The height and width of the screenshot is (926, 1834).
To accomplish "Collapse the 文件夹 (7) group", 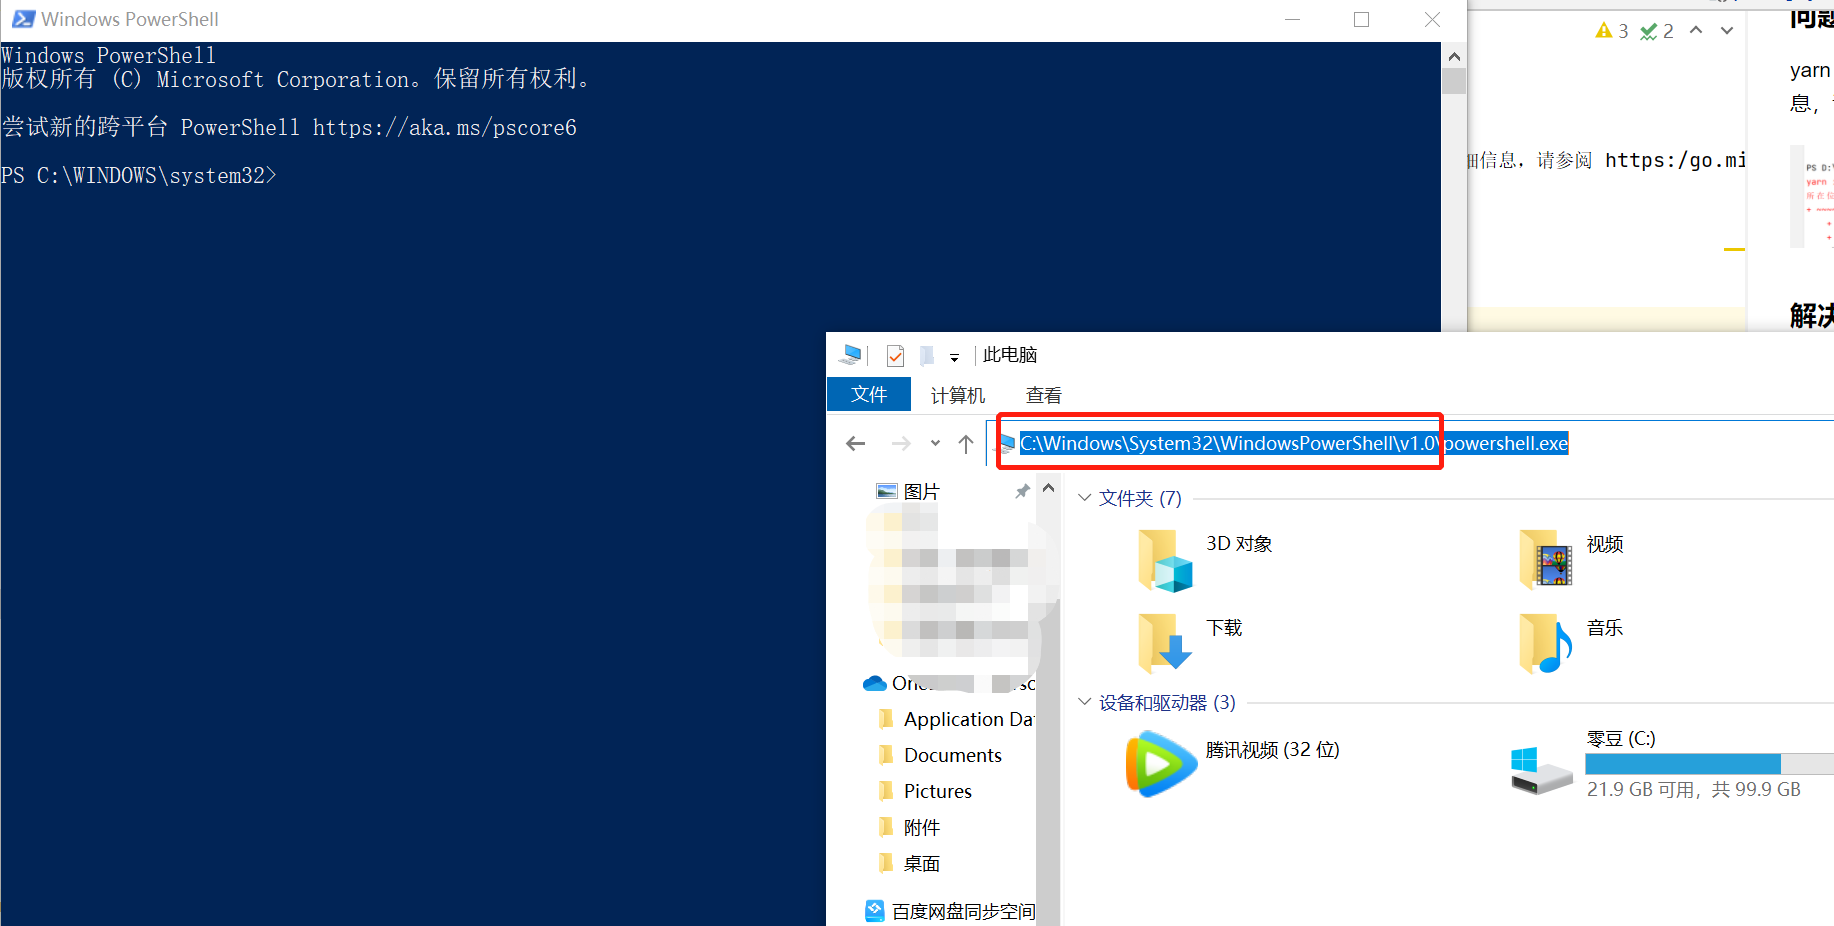I will (1084, 497).
